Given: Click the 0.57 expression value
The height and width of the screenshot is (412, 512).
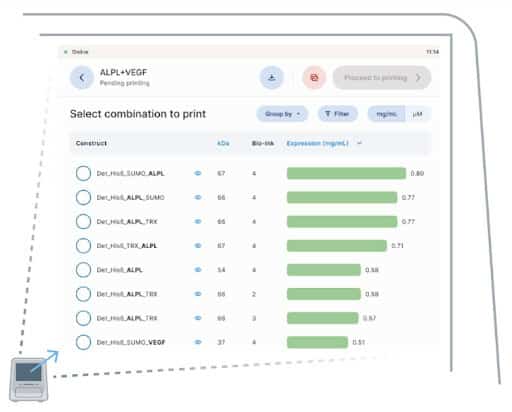Looking at the screenshot, I should [369, 318].
